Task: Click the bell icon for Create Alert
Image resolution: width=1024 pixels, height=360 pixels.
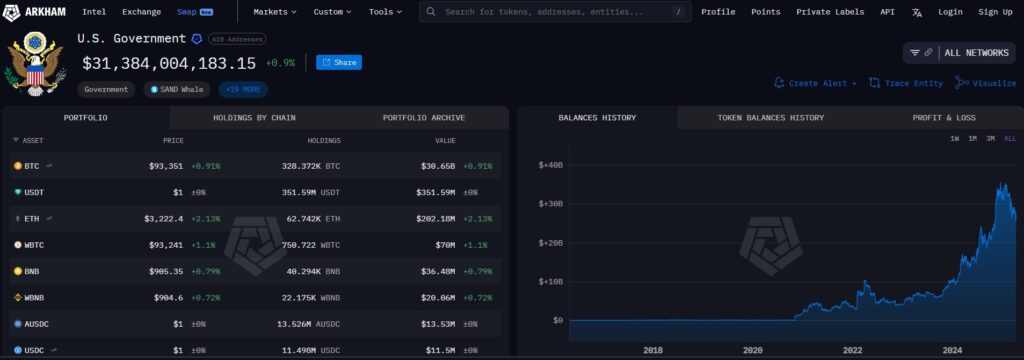Action: [778, 83]
